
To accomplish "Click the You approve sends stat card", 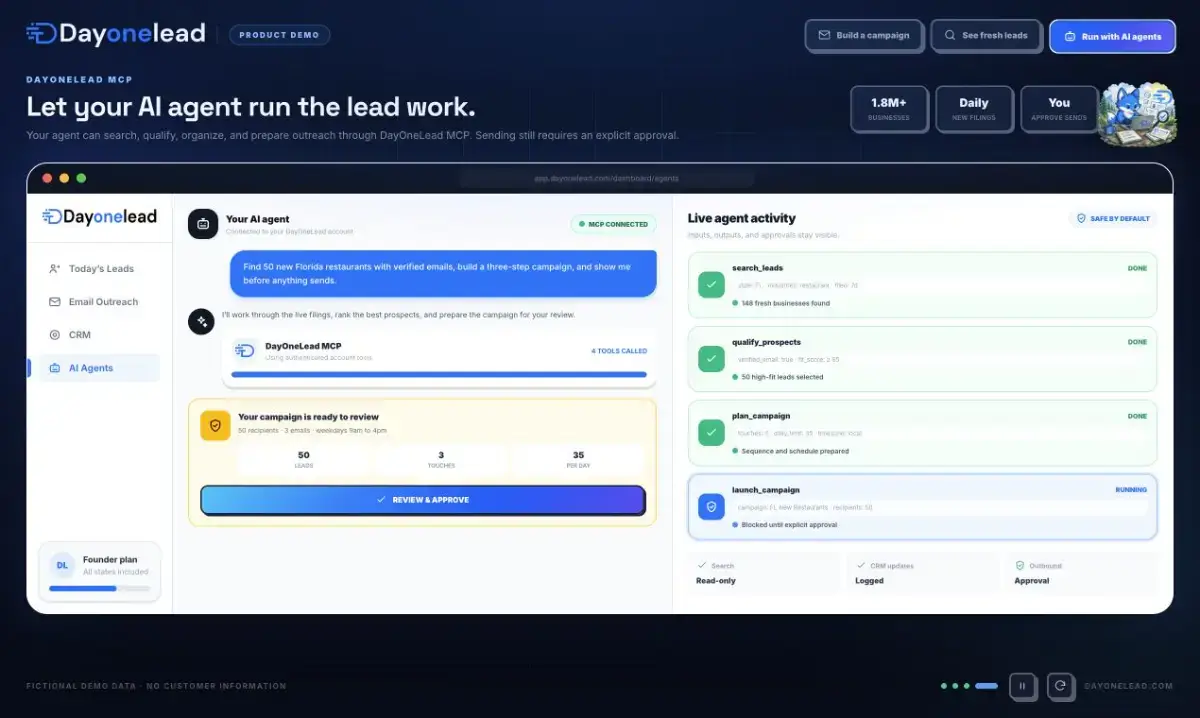I will click(x=1059, y=109).
